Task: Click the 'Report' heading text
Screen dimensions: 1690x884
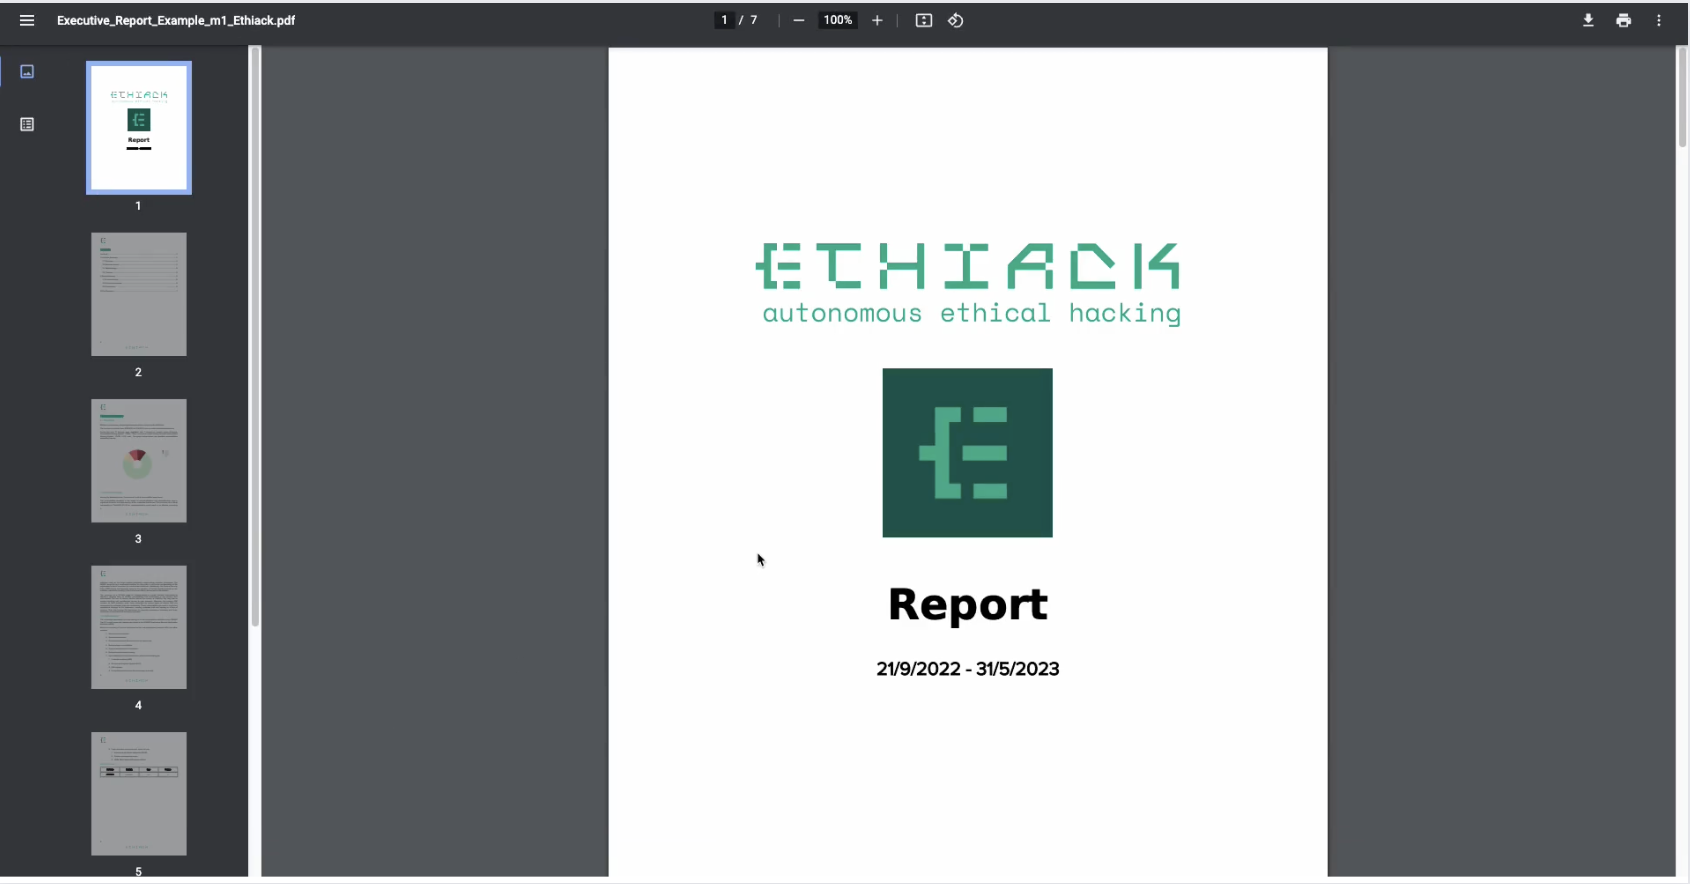Action: coord(968,605)
